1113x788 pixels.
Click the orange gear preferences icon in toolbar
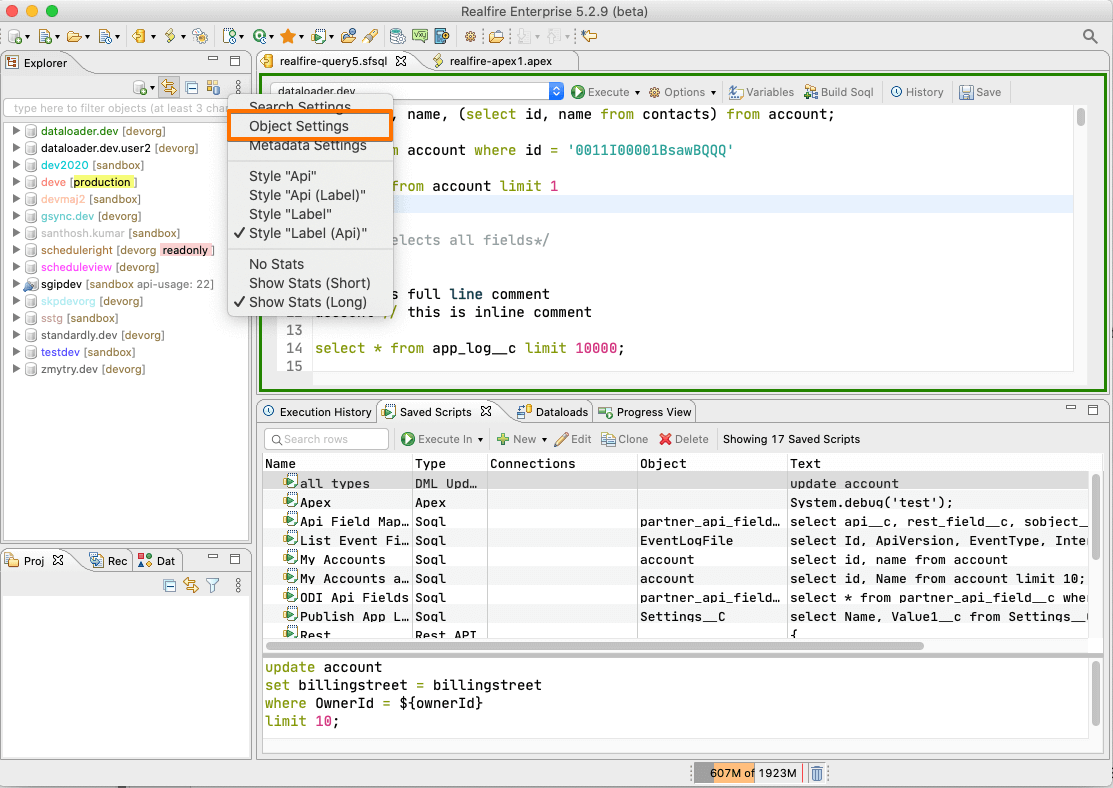tap(470, 36)
